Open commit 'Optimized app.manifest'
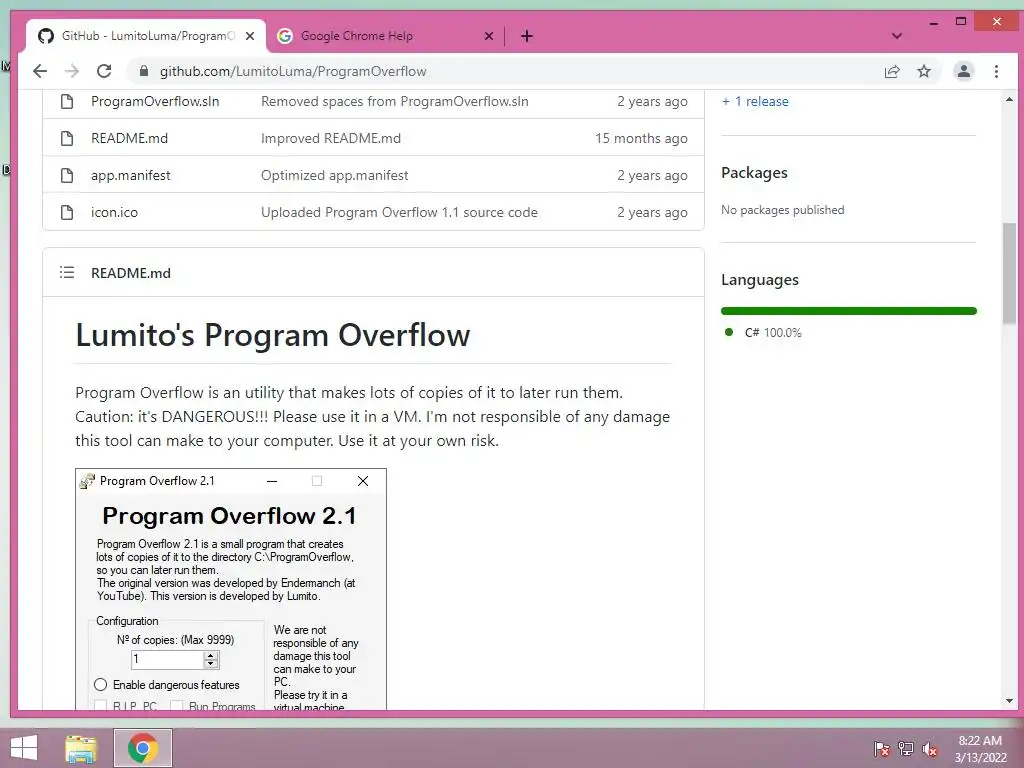Viewport: 1024px width, 768px height. pyautogui.click(x=334, y=175)
